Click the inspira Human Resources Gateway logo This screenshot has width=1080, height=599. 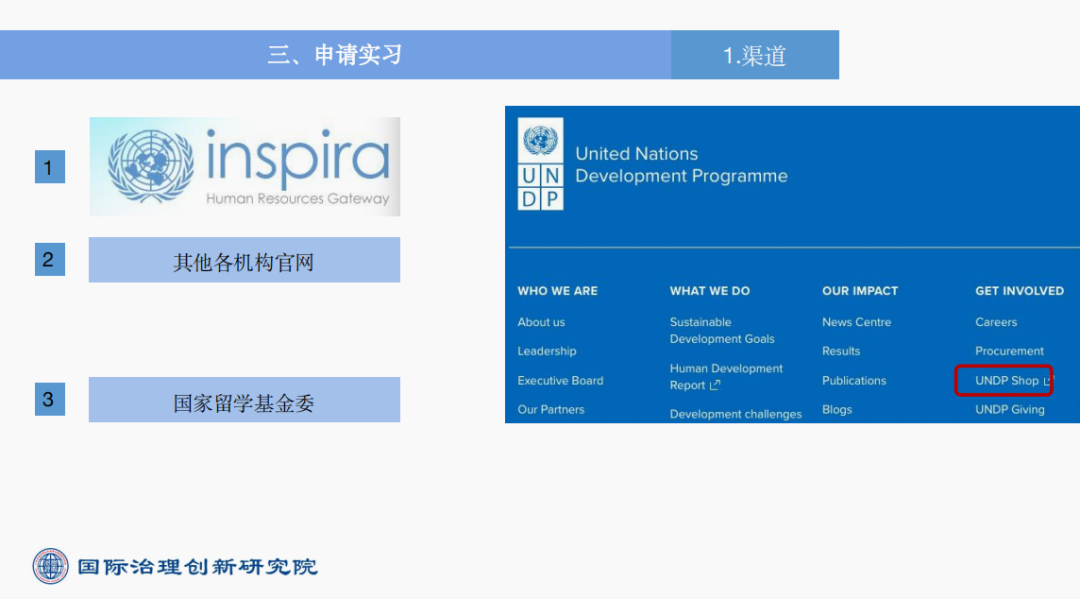pos(245,166)
